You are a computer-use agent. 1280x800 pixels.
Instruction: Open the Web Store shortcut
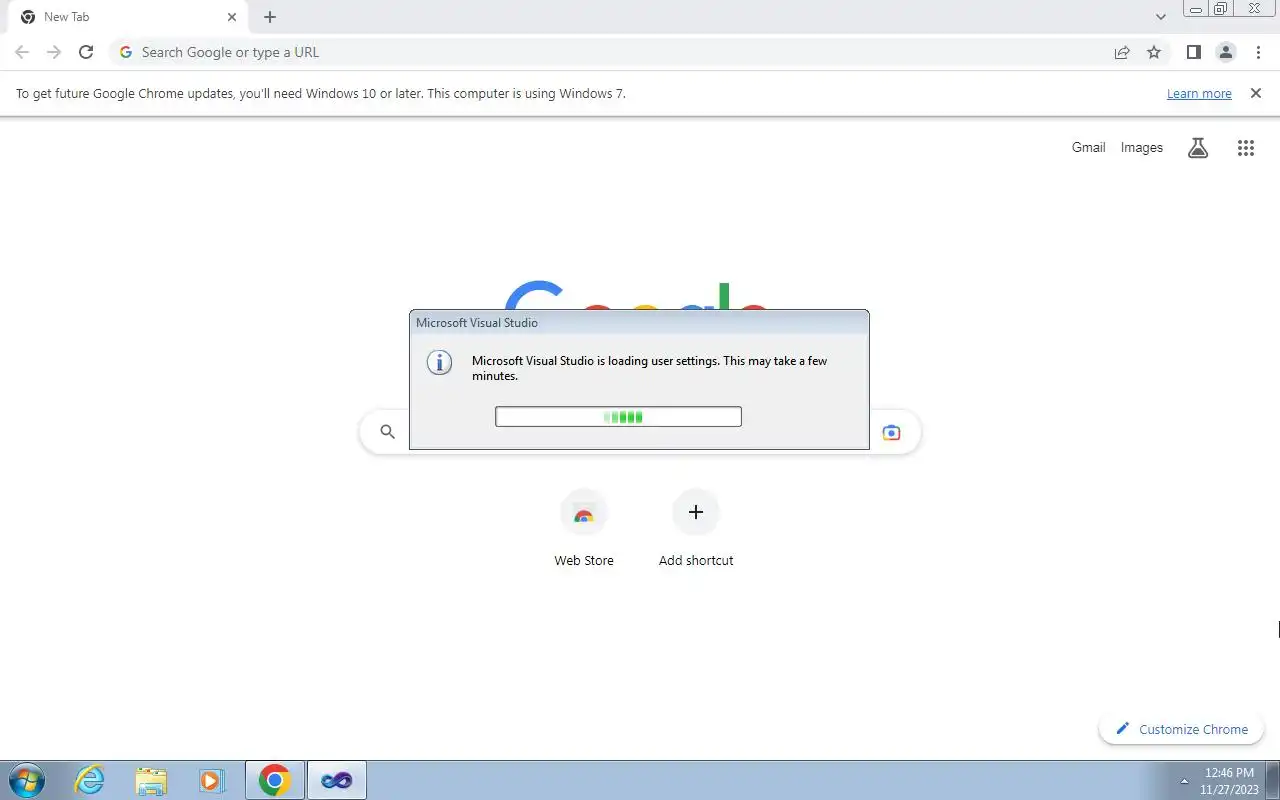[584, 529]
